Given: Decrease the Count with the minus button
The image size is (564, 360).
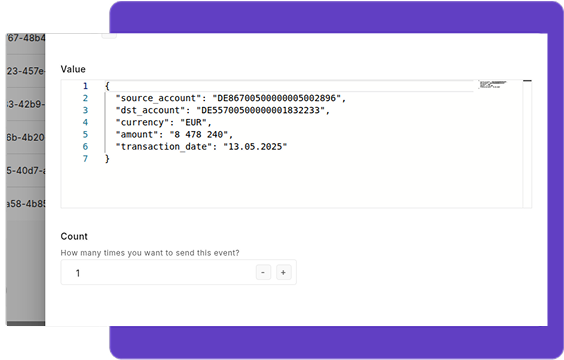Looking at the screenshot, I should [263, 273].
